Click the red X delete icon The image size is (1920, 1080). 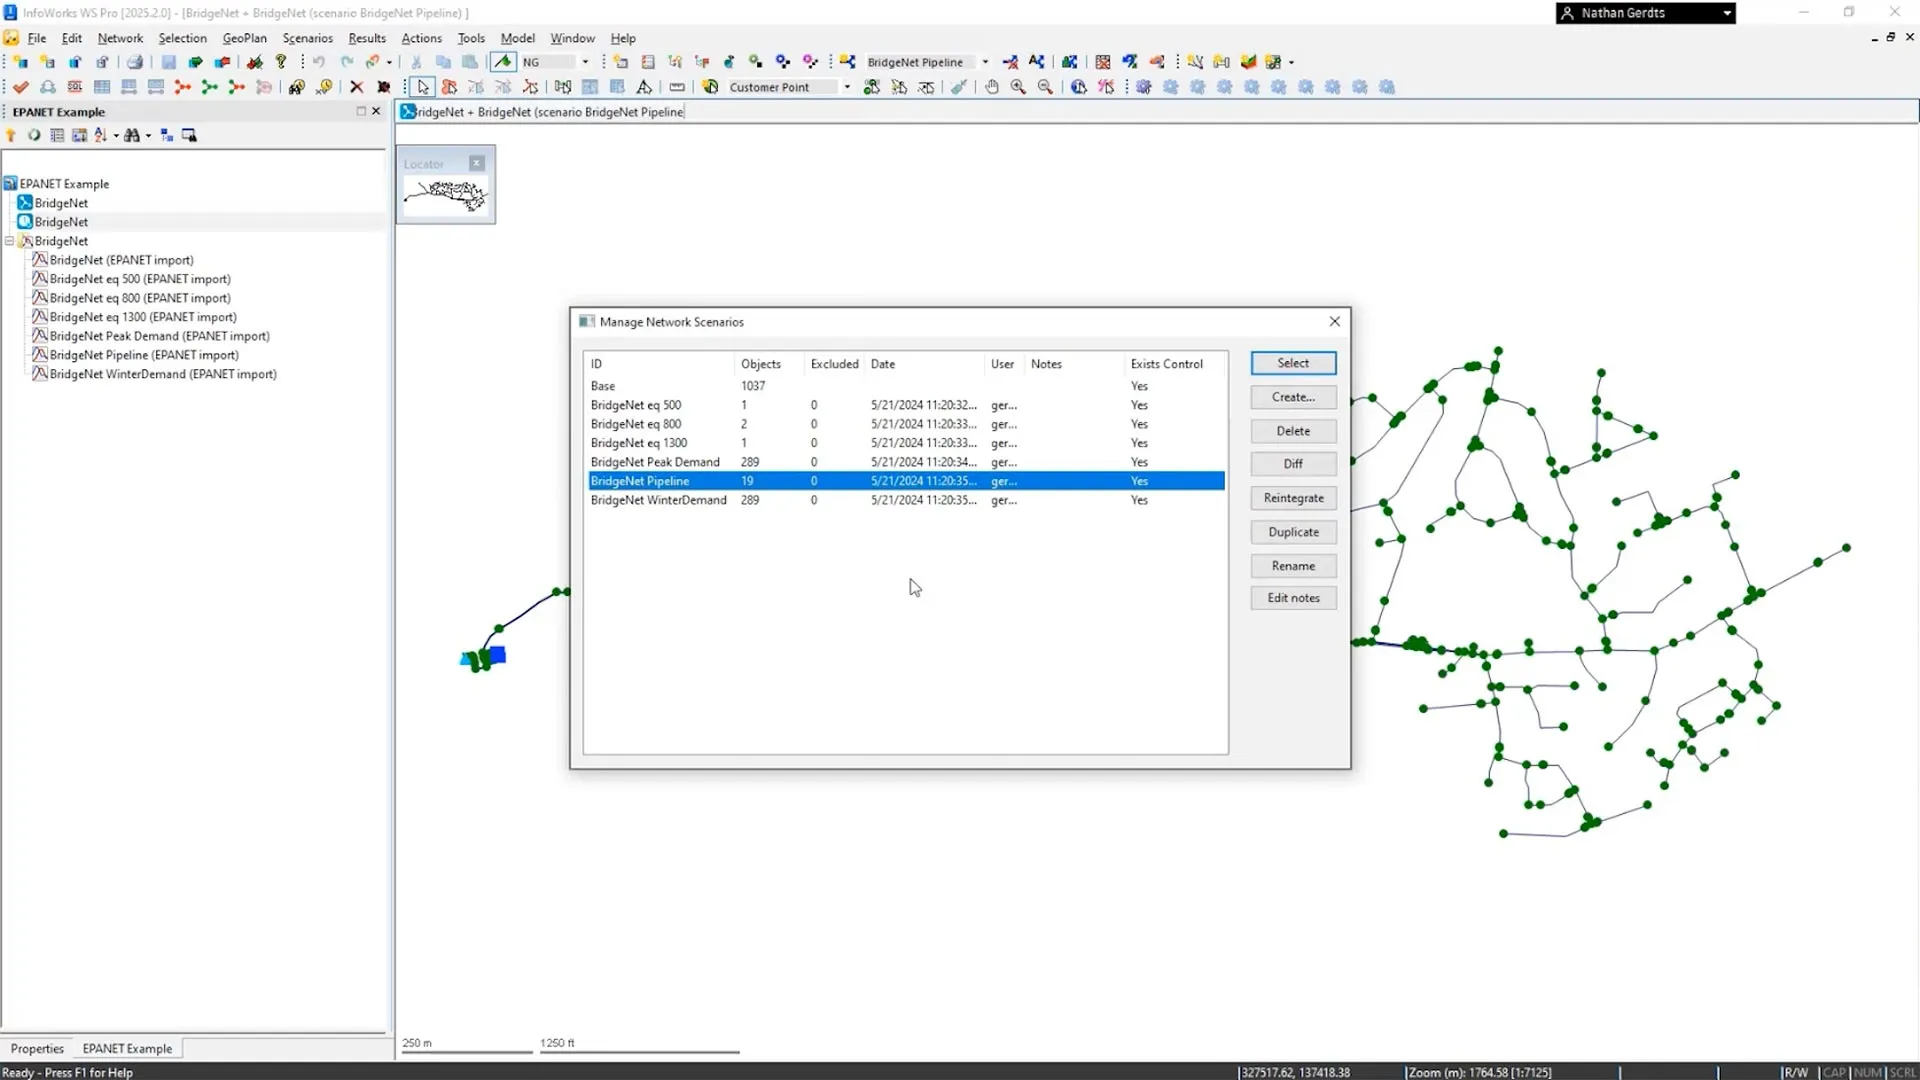(x=356, y=87)
